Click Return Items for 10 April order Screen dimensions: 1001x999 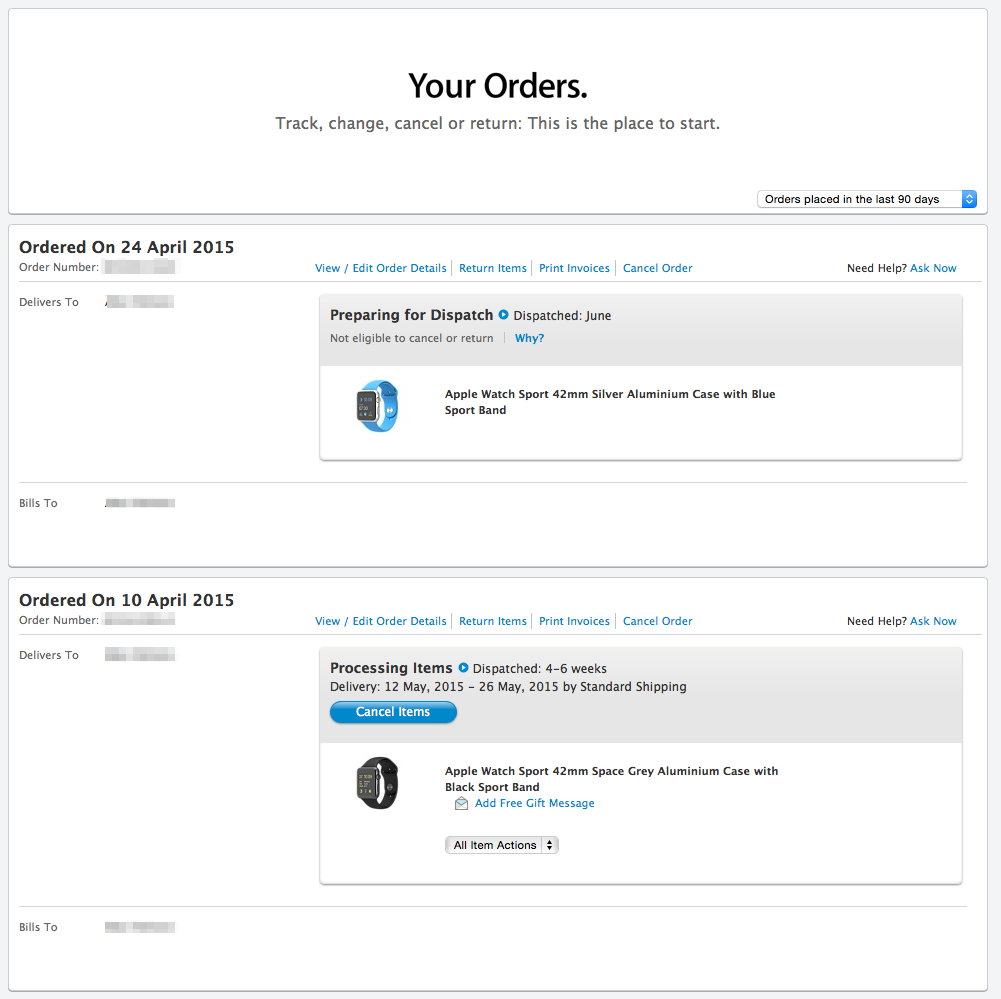coord(493,621)
